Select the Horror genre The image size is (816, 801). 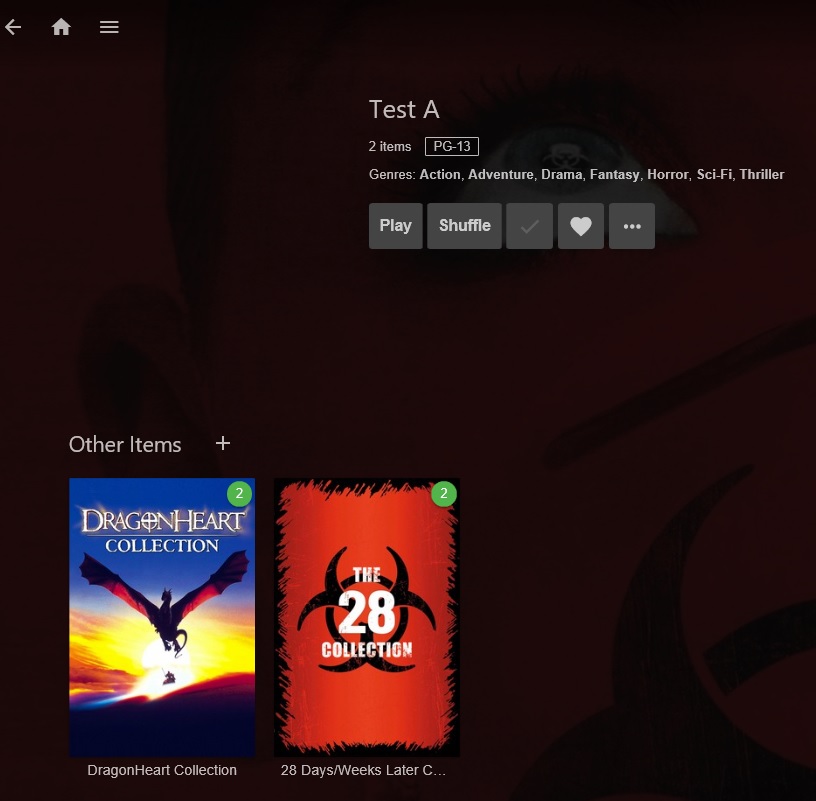666,174
